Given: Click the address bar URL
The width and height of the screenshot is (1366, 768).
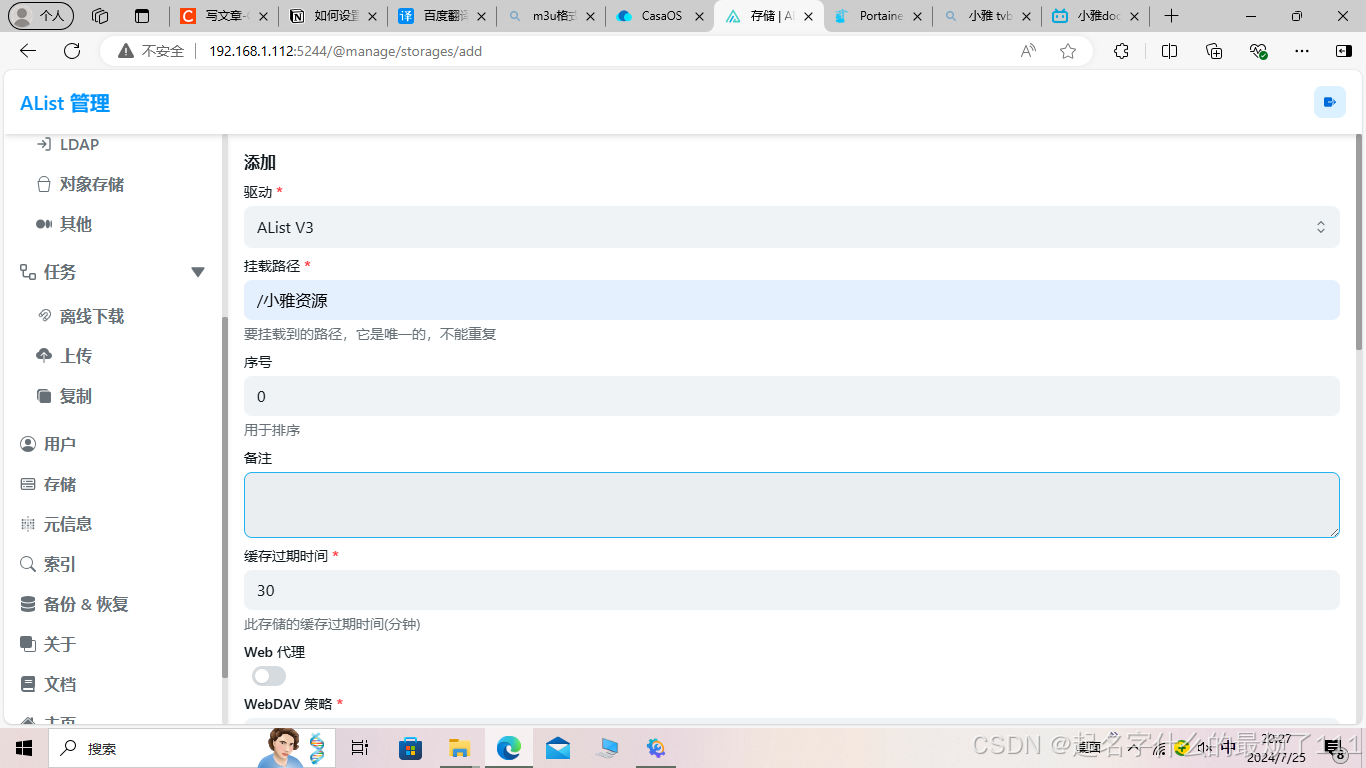Looking at the screenshot, I should pos(345,51).
